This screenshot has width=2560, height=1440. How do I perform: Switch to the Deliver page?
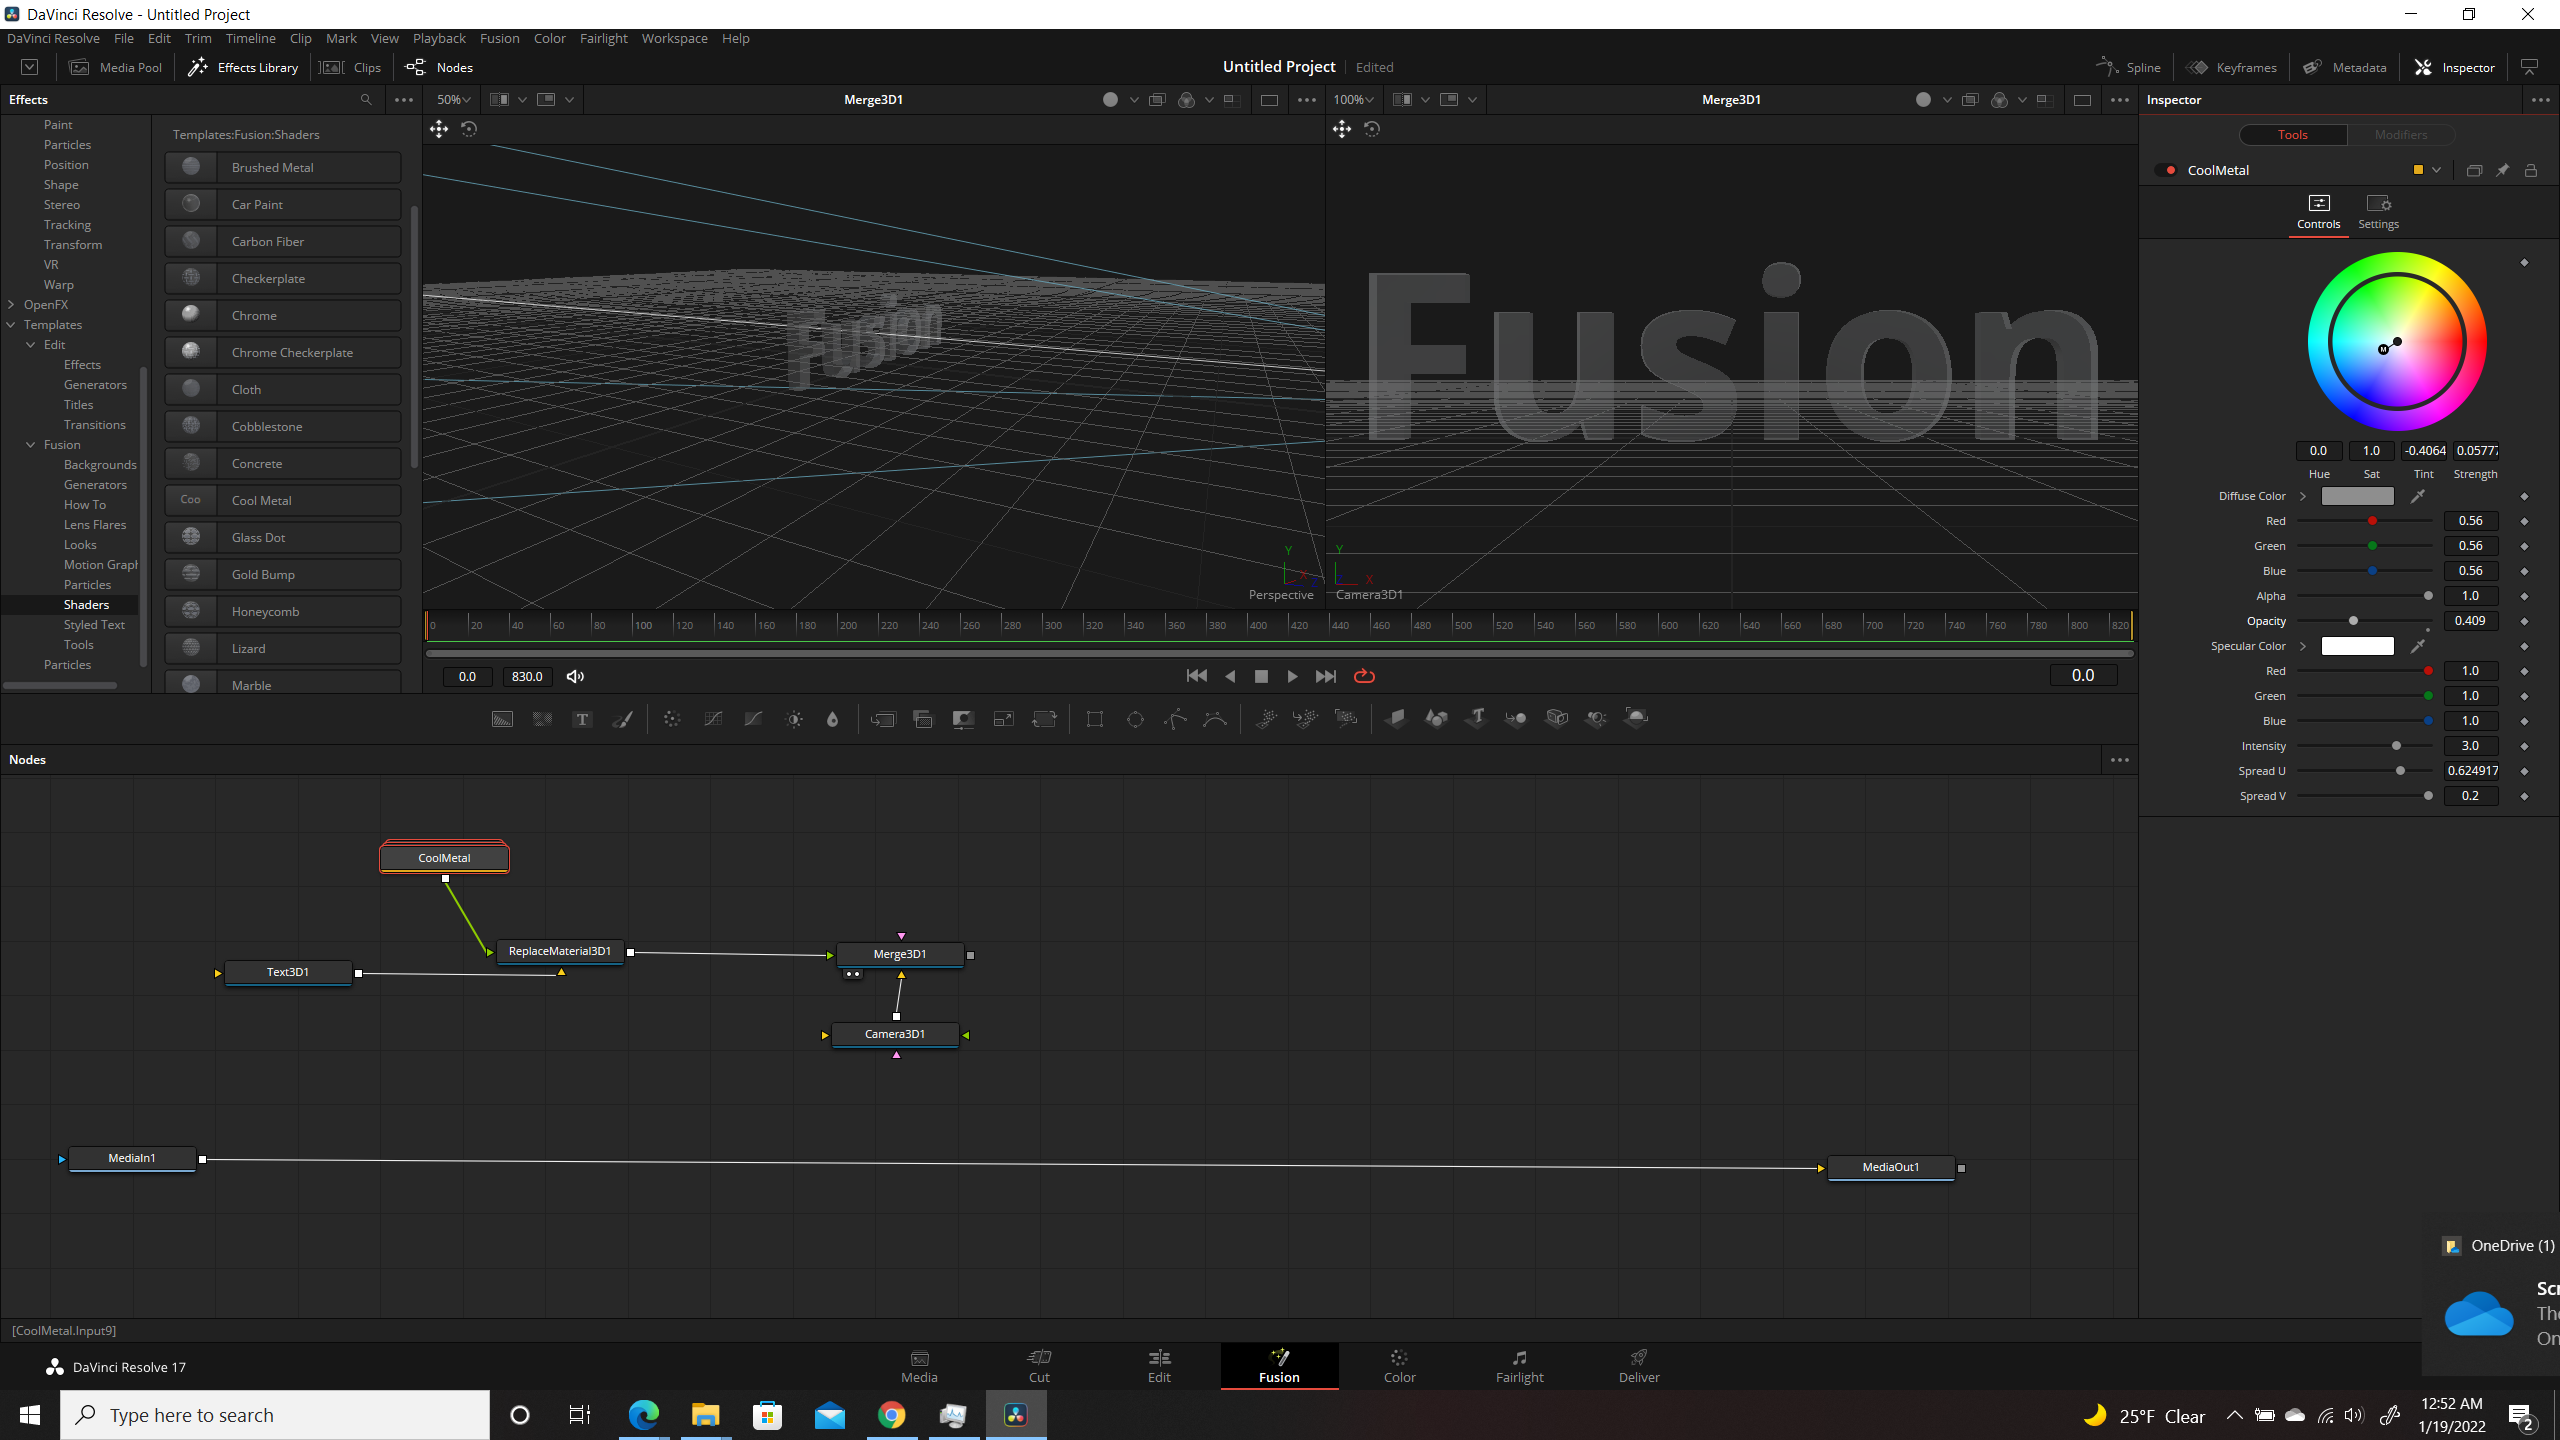click(1639, 1366)
